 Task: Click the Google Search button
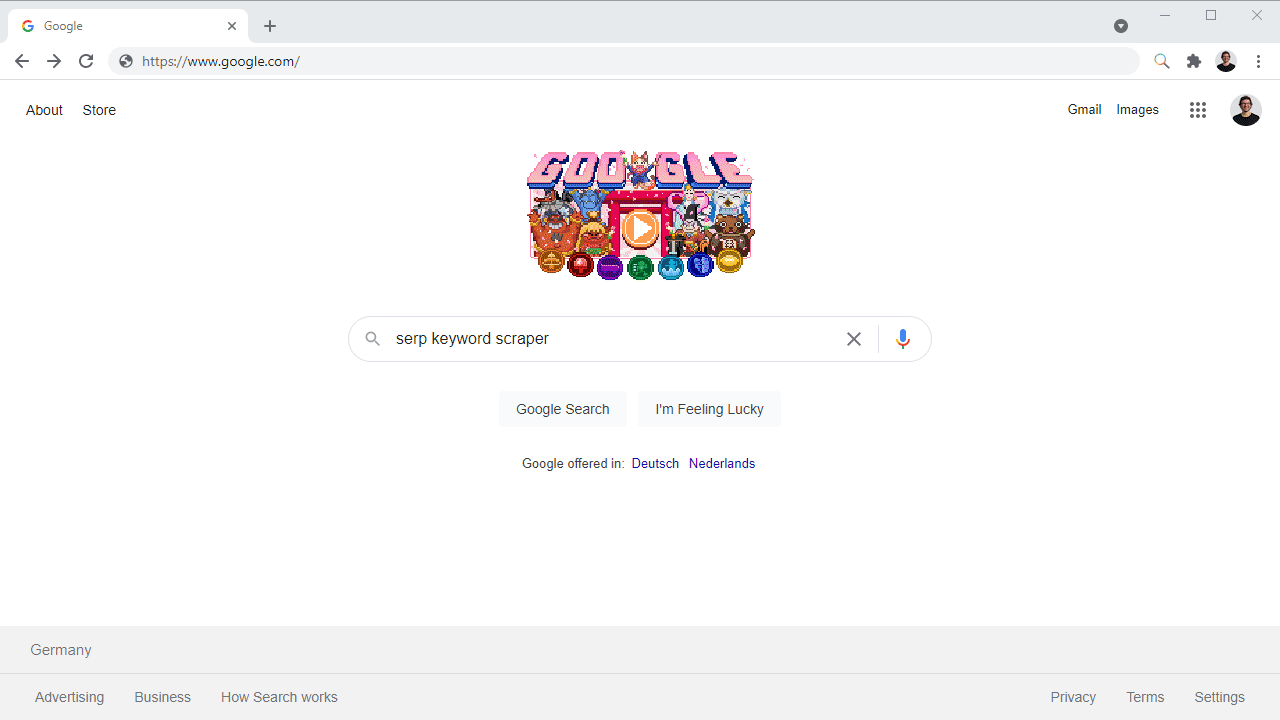point(563,409)
